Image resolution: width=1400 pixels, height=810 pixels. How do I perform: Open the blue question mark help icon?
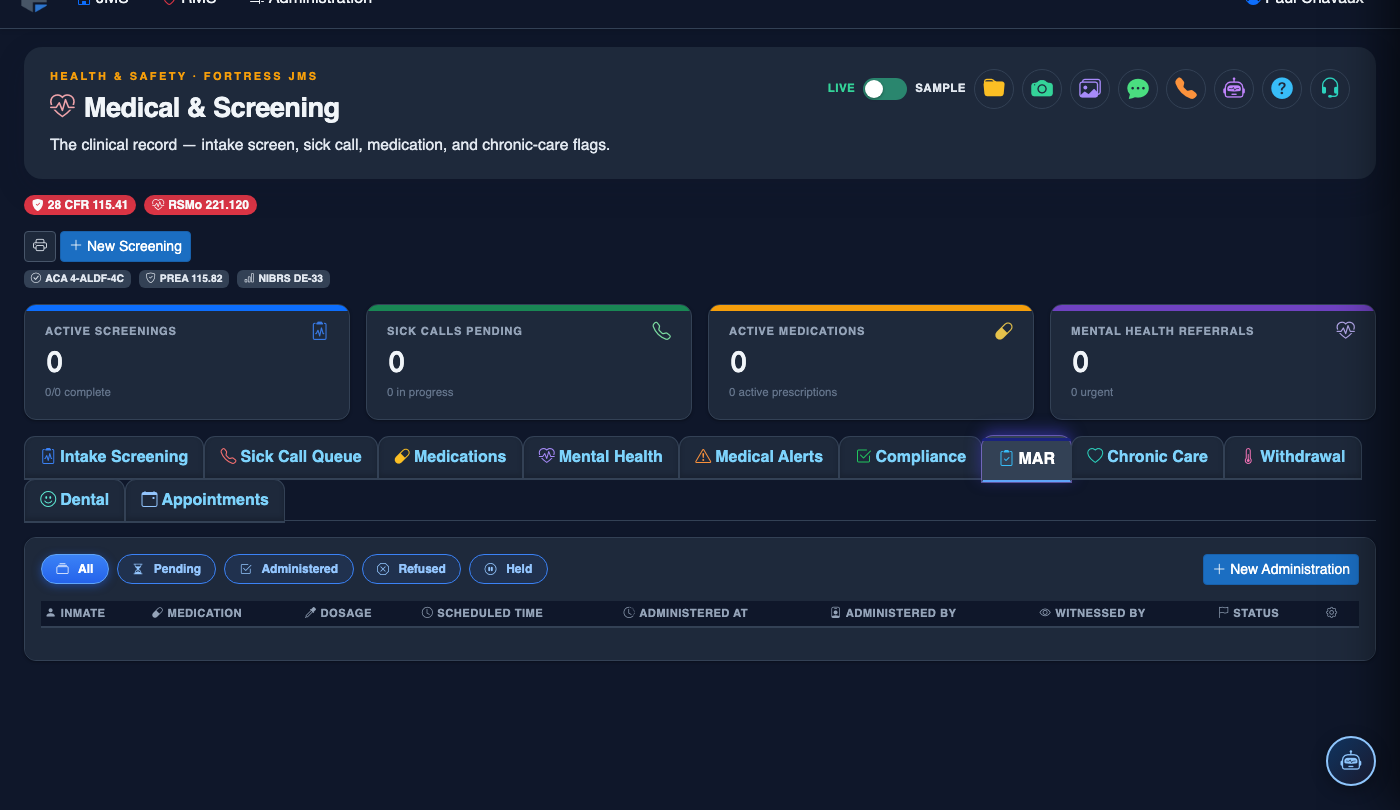(x=1282, y=88)
